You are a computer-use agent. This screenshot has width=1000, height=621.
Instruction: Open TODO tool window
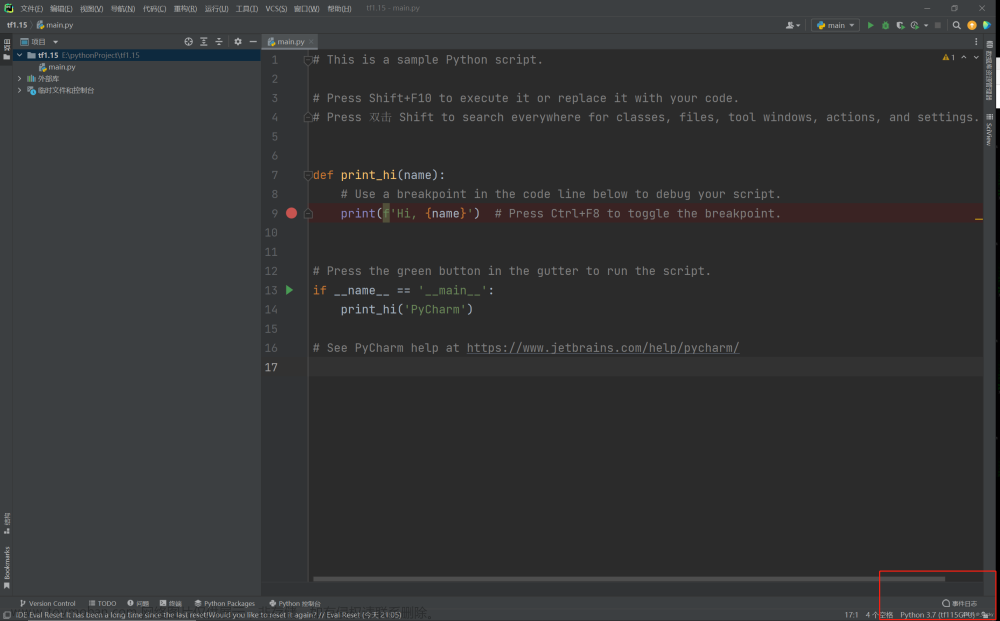pyautogui.click(x=102, y=603)
